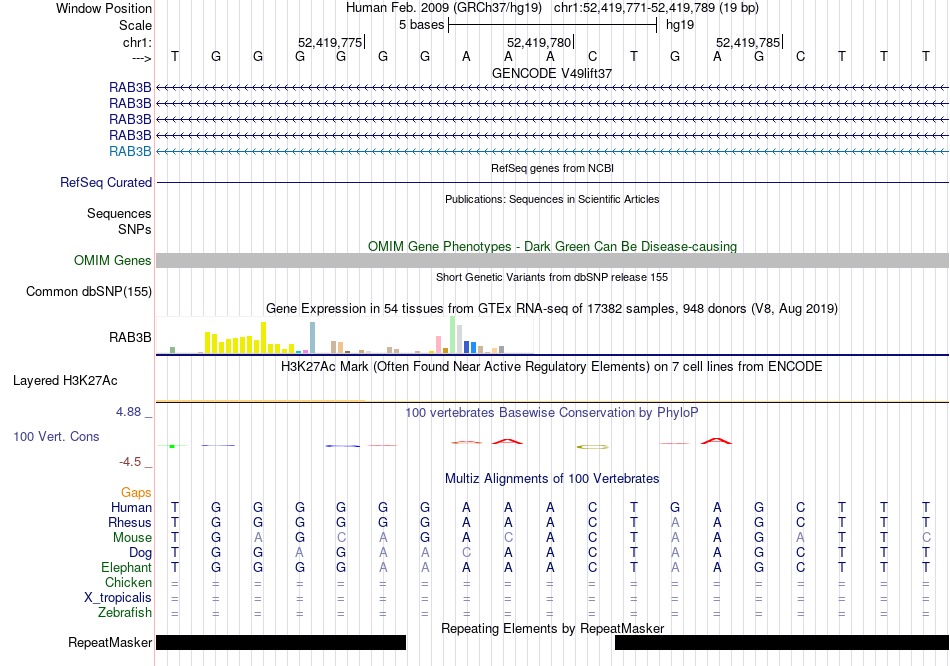The image size is (950, 666).
Task: Click the 52,419,780 coordinate marker
Action: tap(540, 42)
